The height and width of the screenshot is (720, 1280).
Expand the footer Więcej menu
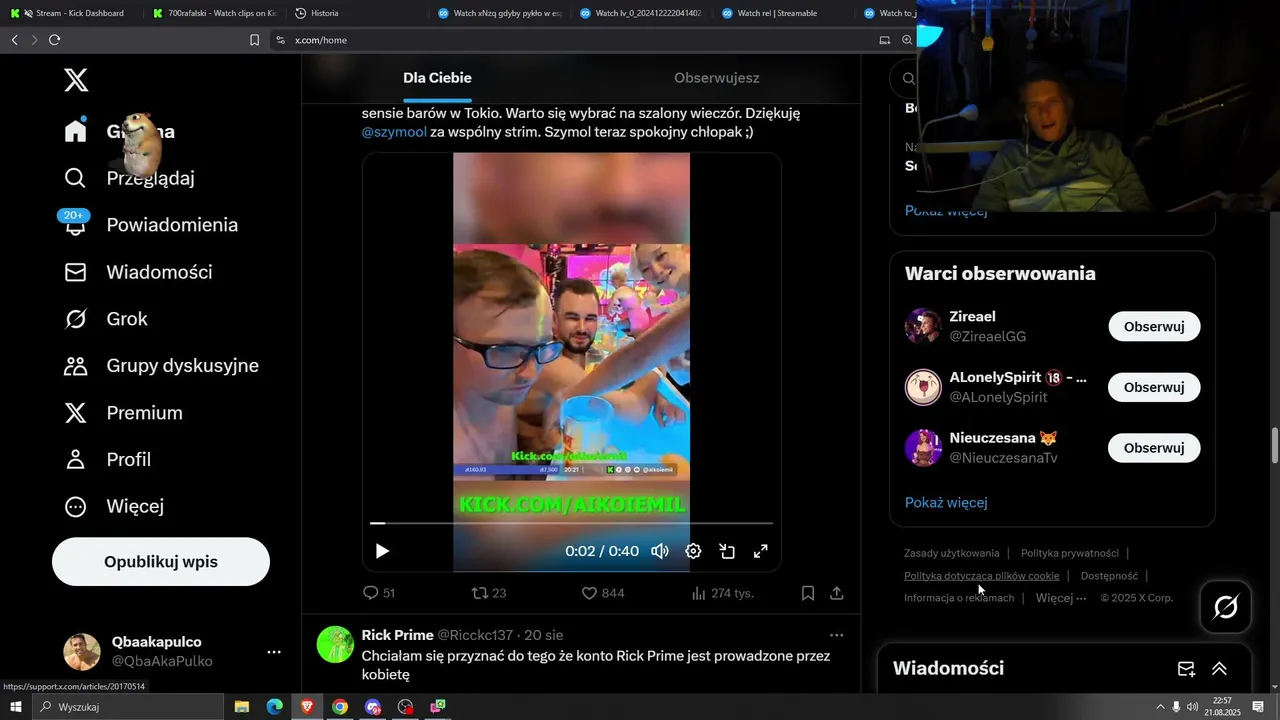tap(1061, 598)
